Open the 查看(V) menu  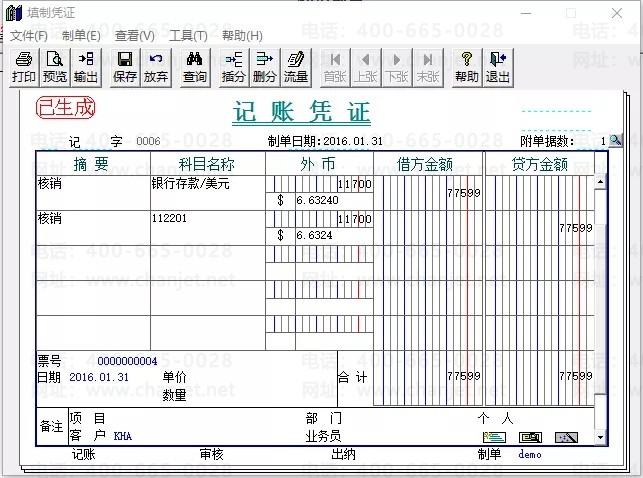coord(135,36)
